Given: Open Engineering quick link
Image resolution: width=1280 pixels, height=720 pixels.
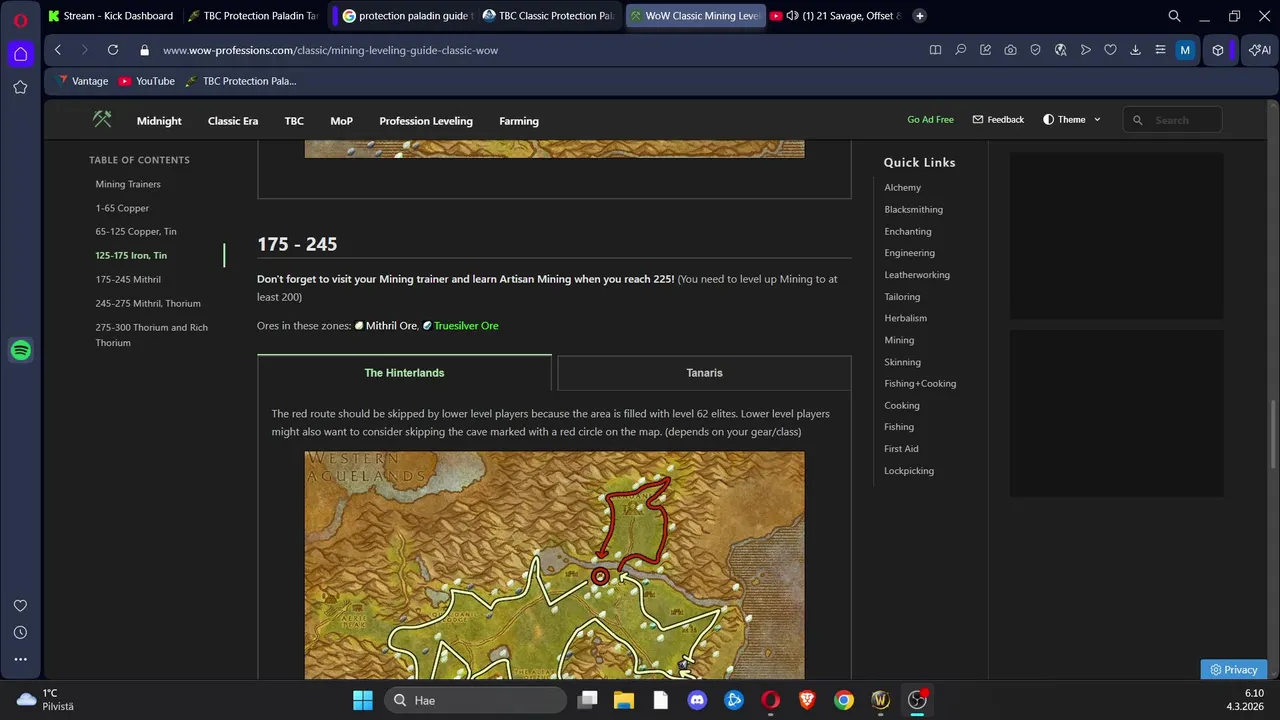Looking at the screenshot, I should click(909, 253).
